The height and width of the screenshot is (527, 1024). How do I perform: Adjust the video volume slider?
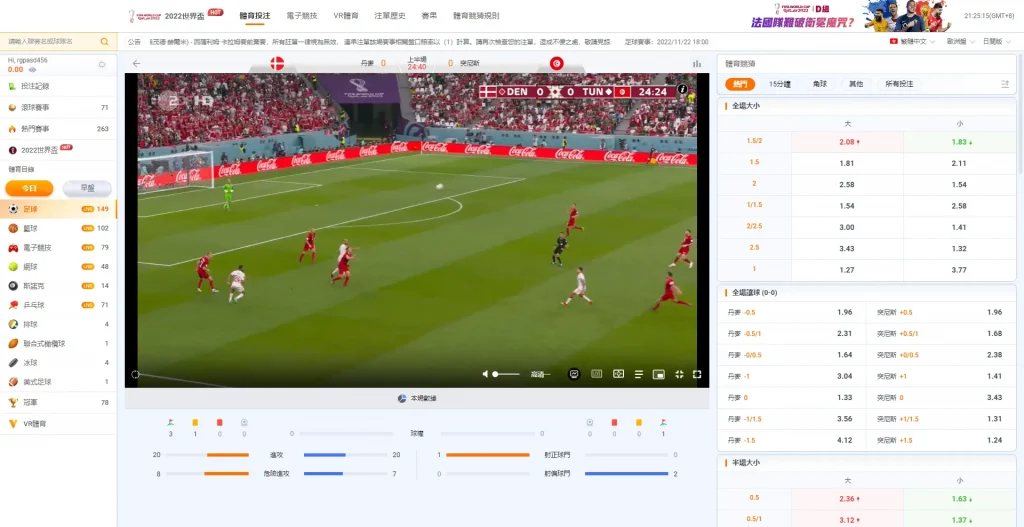(x=505, y=374)
